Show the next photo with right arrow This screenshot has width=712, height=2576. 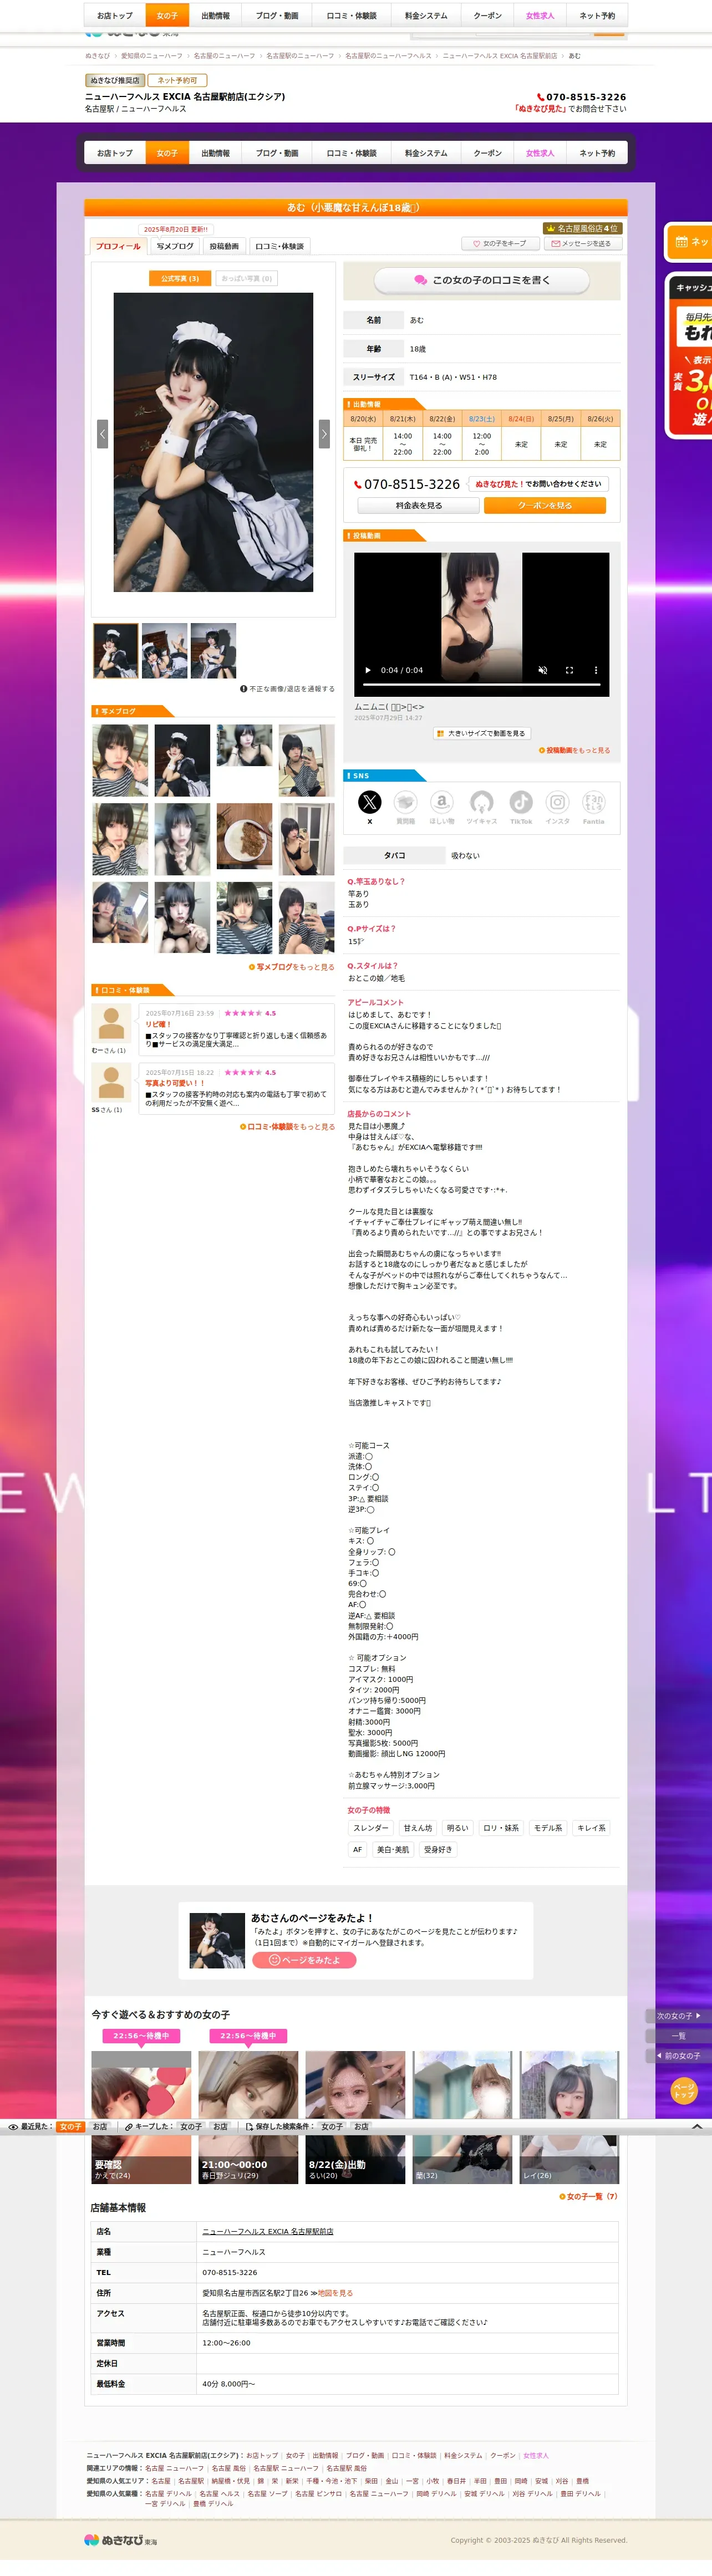tap(324, 433)
